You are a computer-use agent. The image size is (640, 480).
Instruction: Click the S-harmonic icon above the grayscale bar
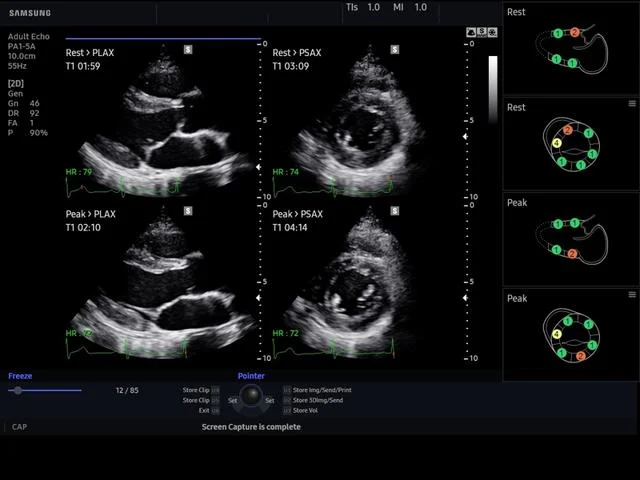pyautogui.click(x=482, y=32)
